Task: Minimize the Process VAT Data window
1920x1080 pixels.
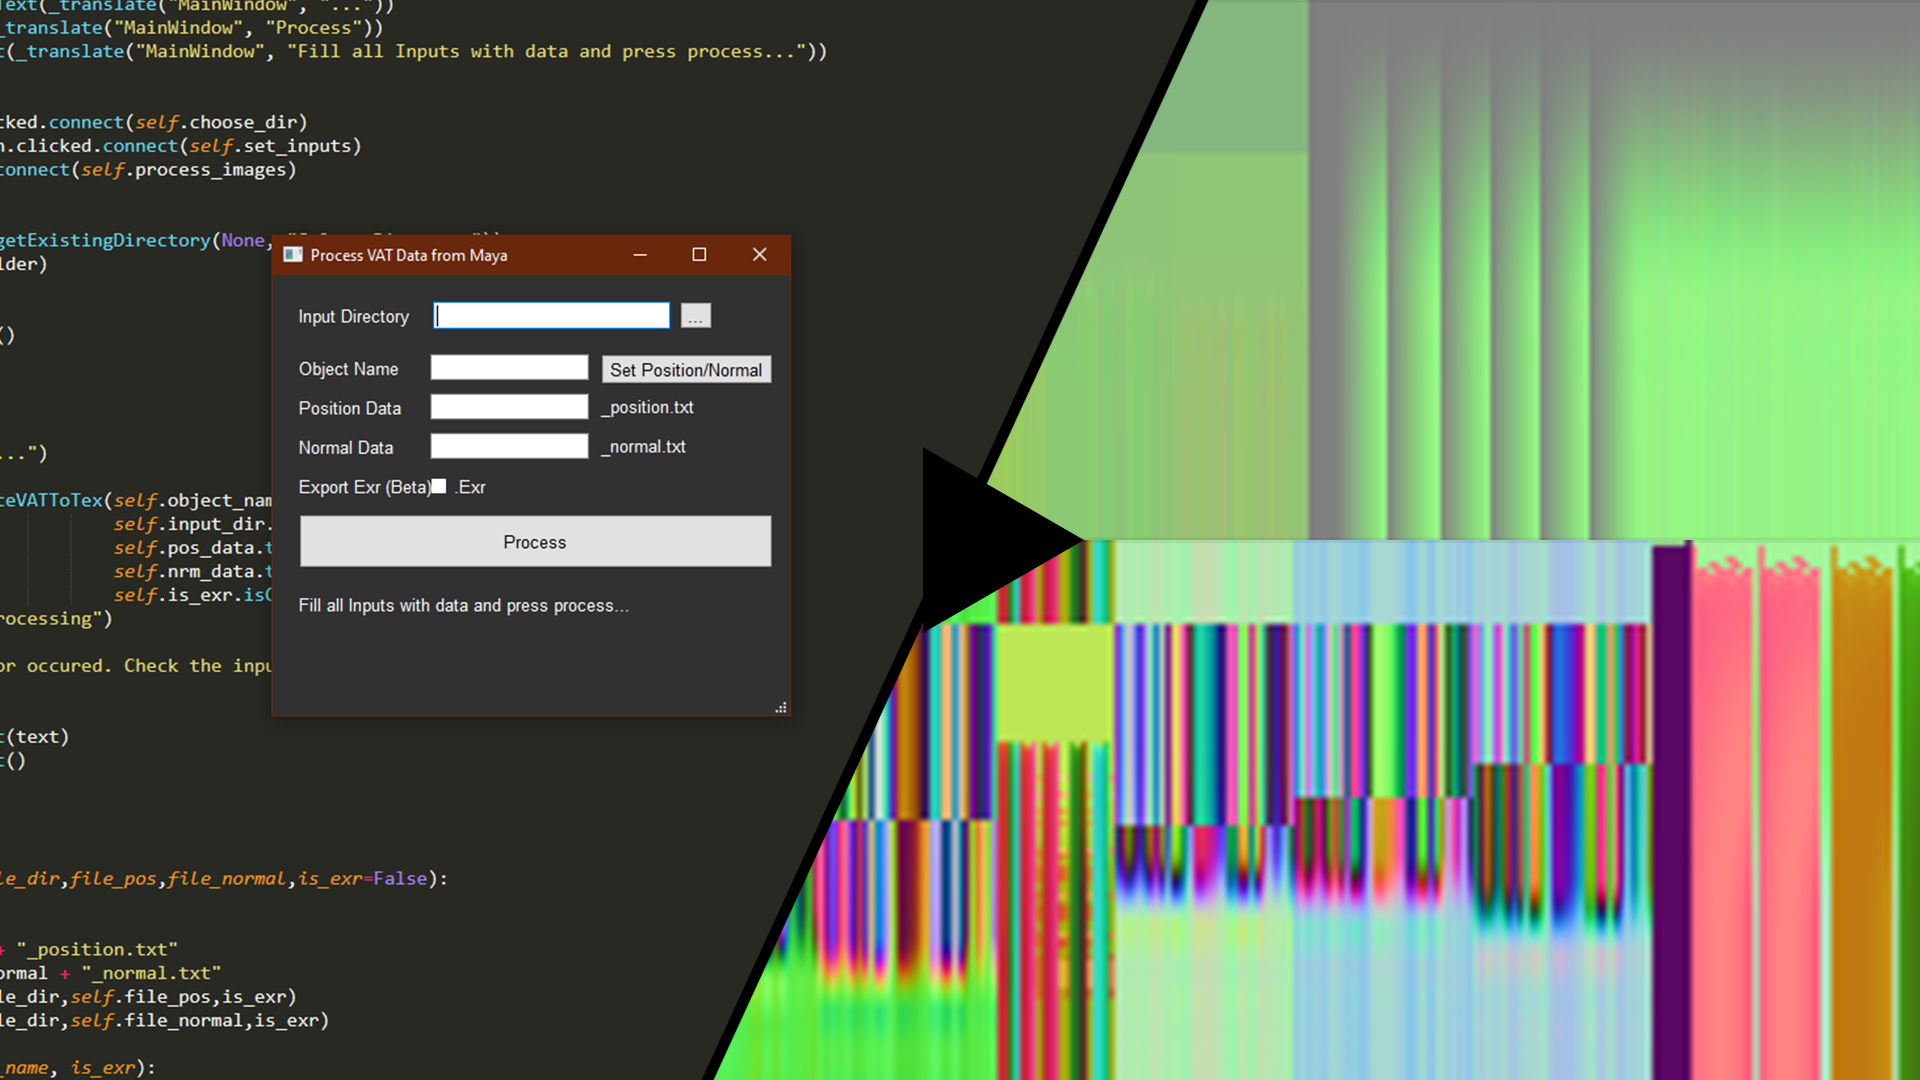Action: tap(640, 255)
